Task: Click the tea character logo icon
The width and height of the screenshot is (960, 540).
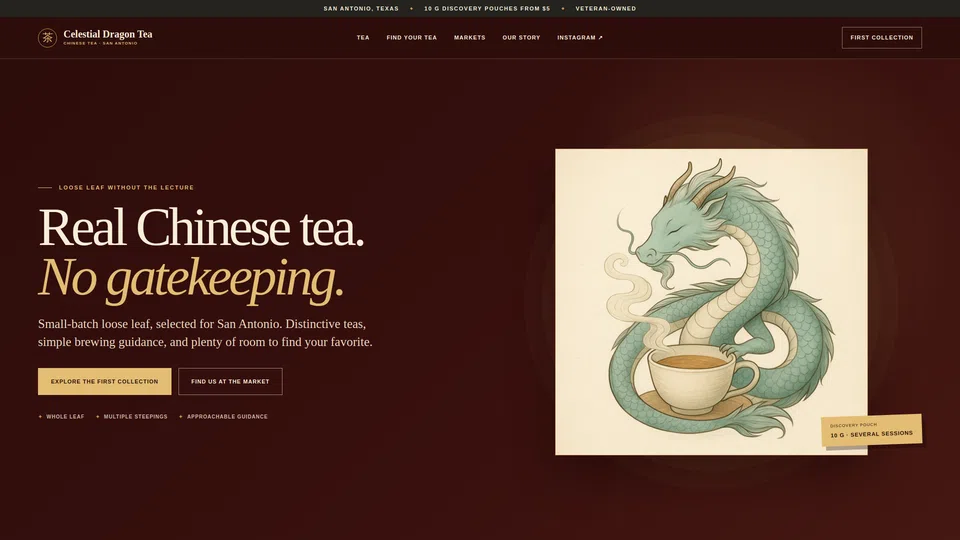Action: tap(47, 38)
